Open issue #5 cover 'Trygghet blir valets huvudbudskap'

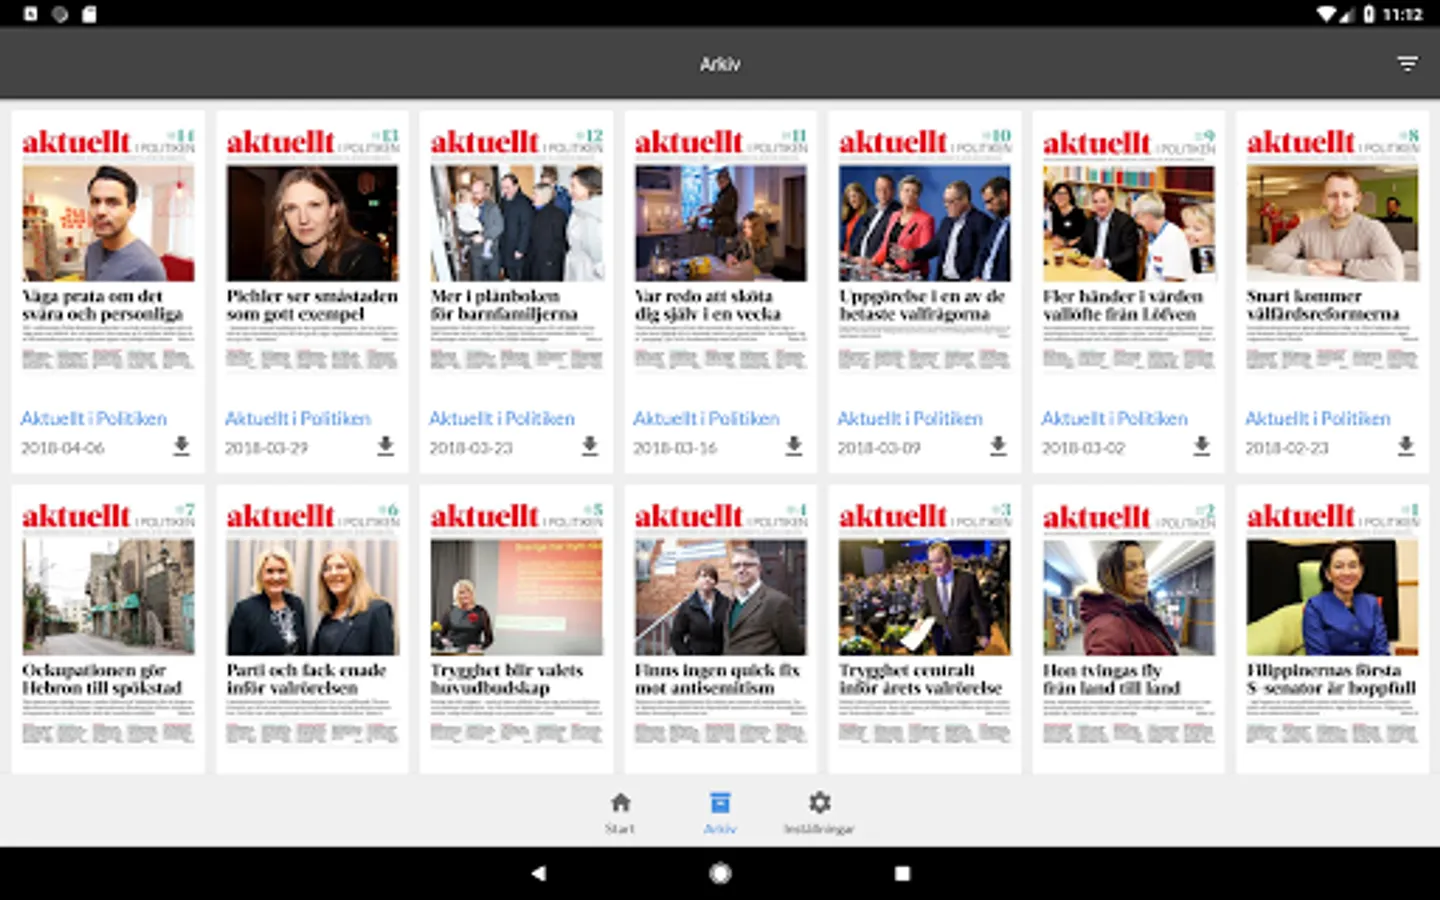(x=516, y=624)
